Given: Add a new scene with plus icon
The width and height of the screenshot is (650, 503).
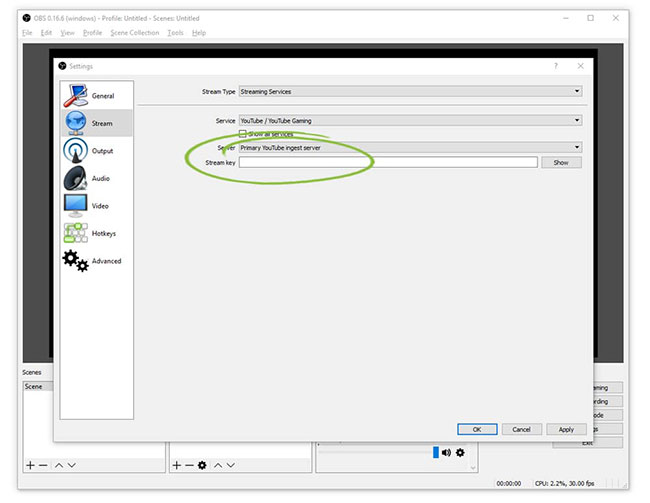Looking at the screenshot, I should pos(30,466).
